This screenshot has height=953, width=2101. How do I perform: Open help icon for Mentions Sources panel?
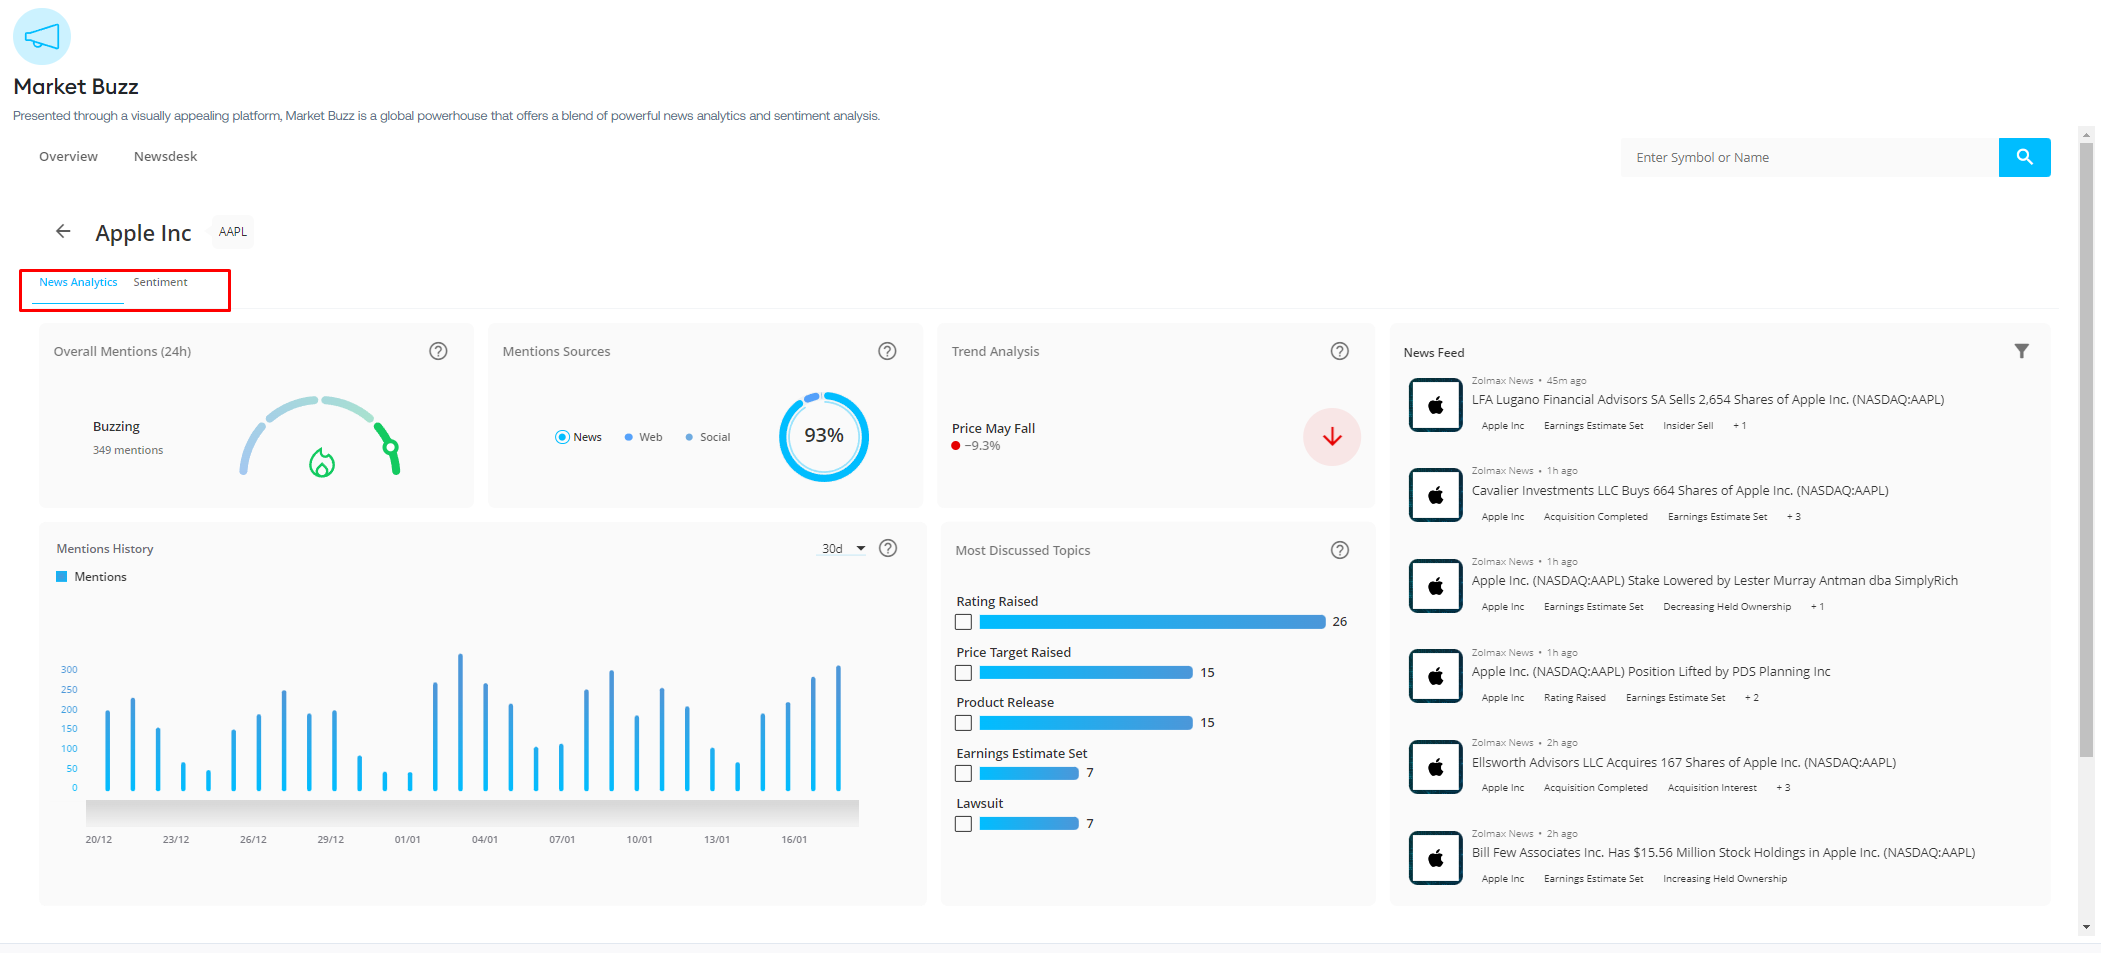887,351
